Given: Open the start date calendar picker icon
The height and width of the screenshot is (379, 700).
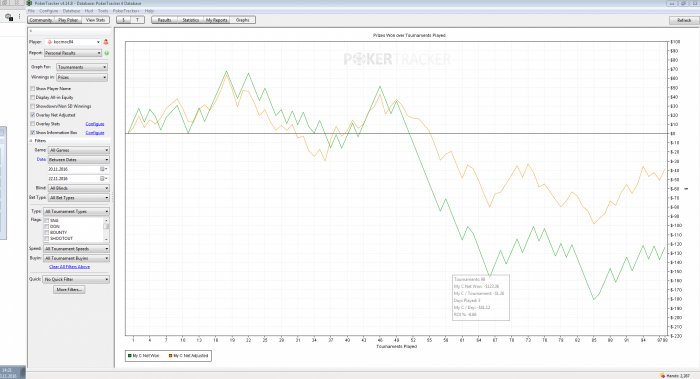Looking at the screenshot, I should [103, 169].
